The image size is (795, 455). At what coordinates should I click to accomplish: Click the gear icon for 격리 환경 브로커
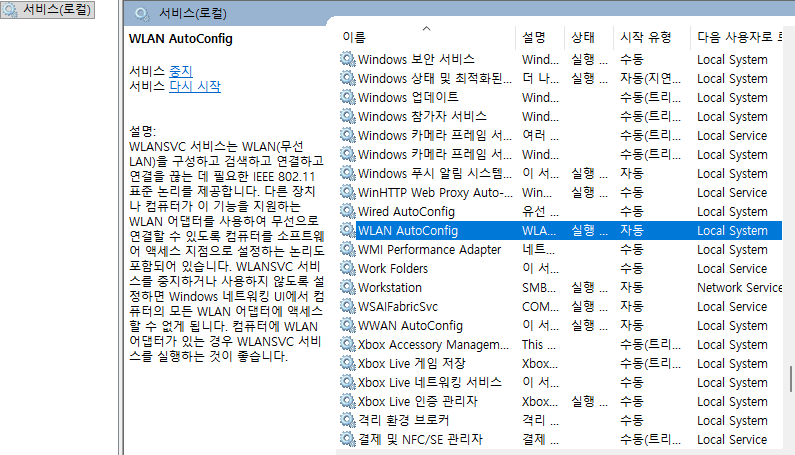pos(348,421)
